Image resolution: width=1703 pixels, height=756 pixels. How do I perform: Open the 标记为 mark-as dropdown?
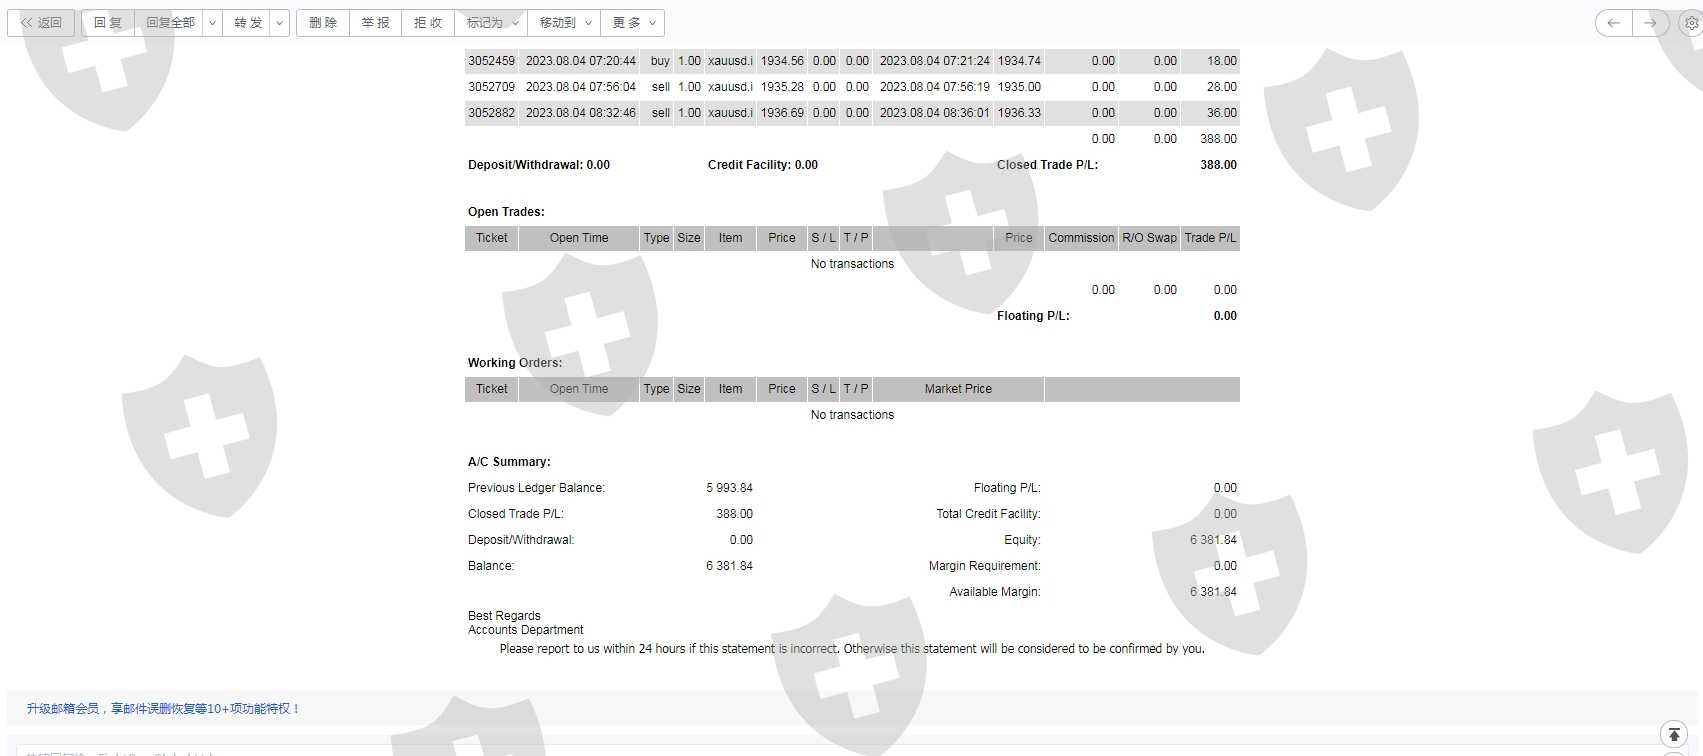(492, 23)
